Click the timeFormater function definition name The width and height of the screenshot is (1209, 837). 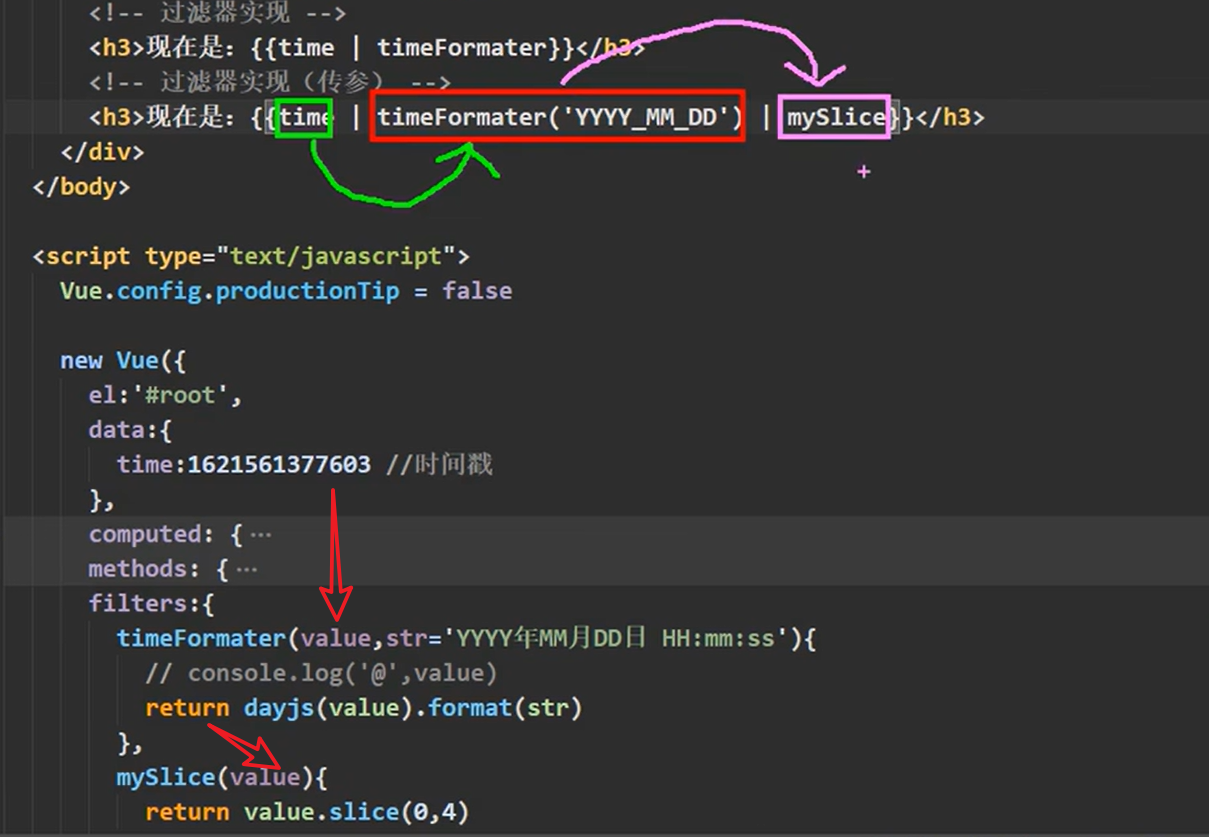201,638
